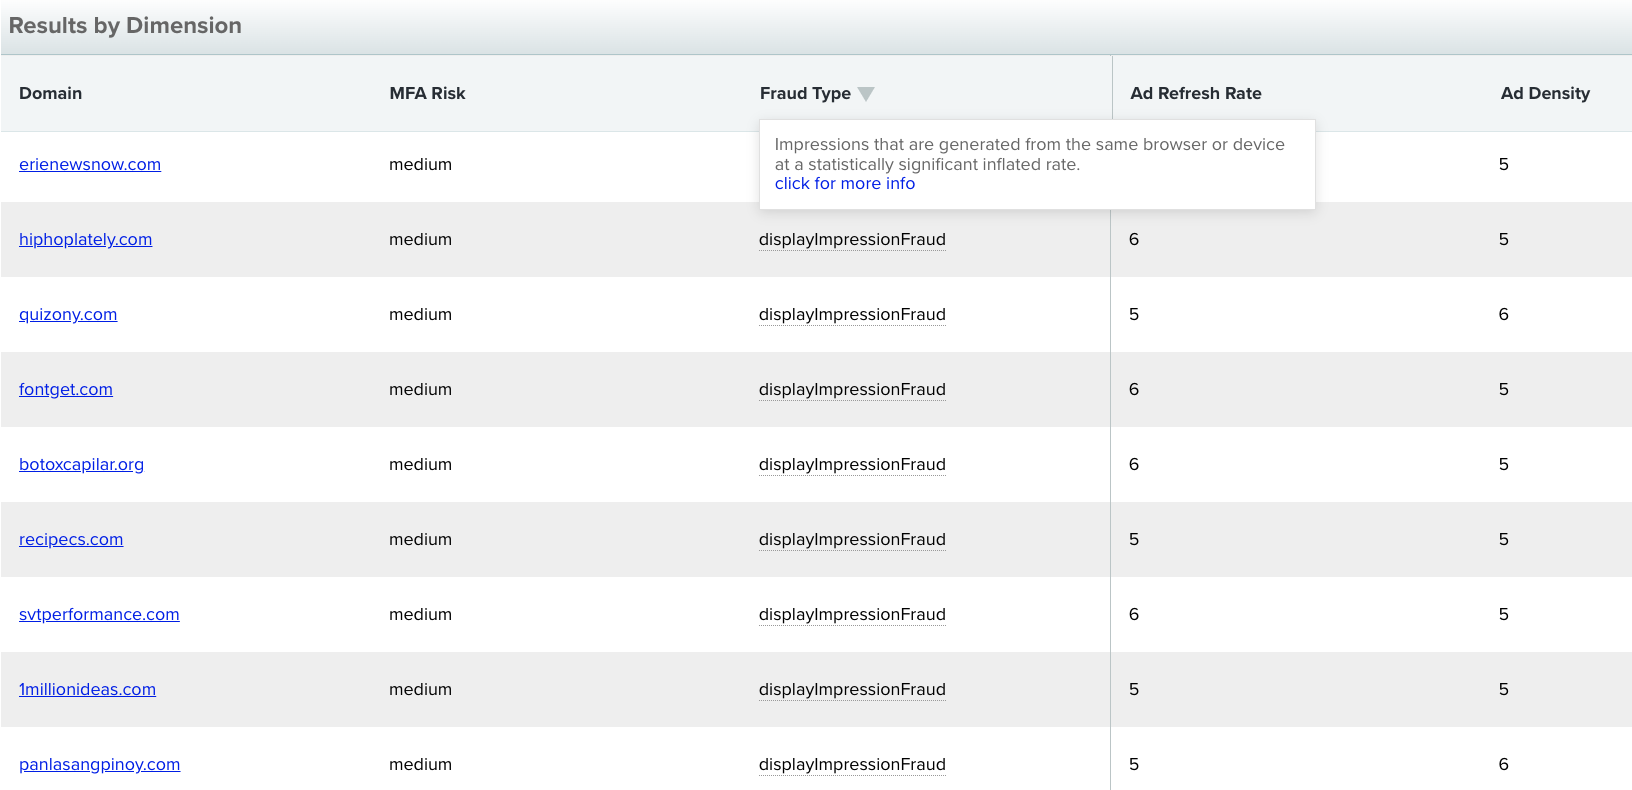
Task: Sort by the MFA Risk column header
Action: [428, 93]
